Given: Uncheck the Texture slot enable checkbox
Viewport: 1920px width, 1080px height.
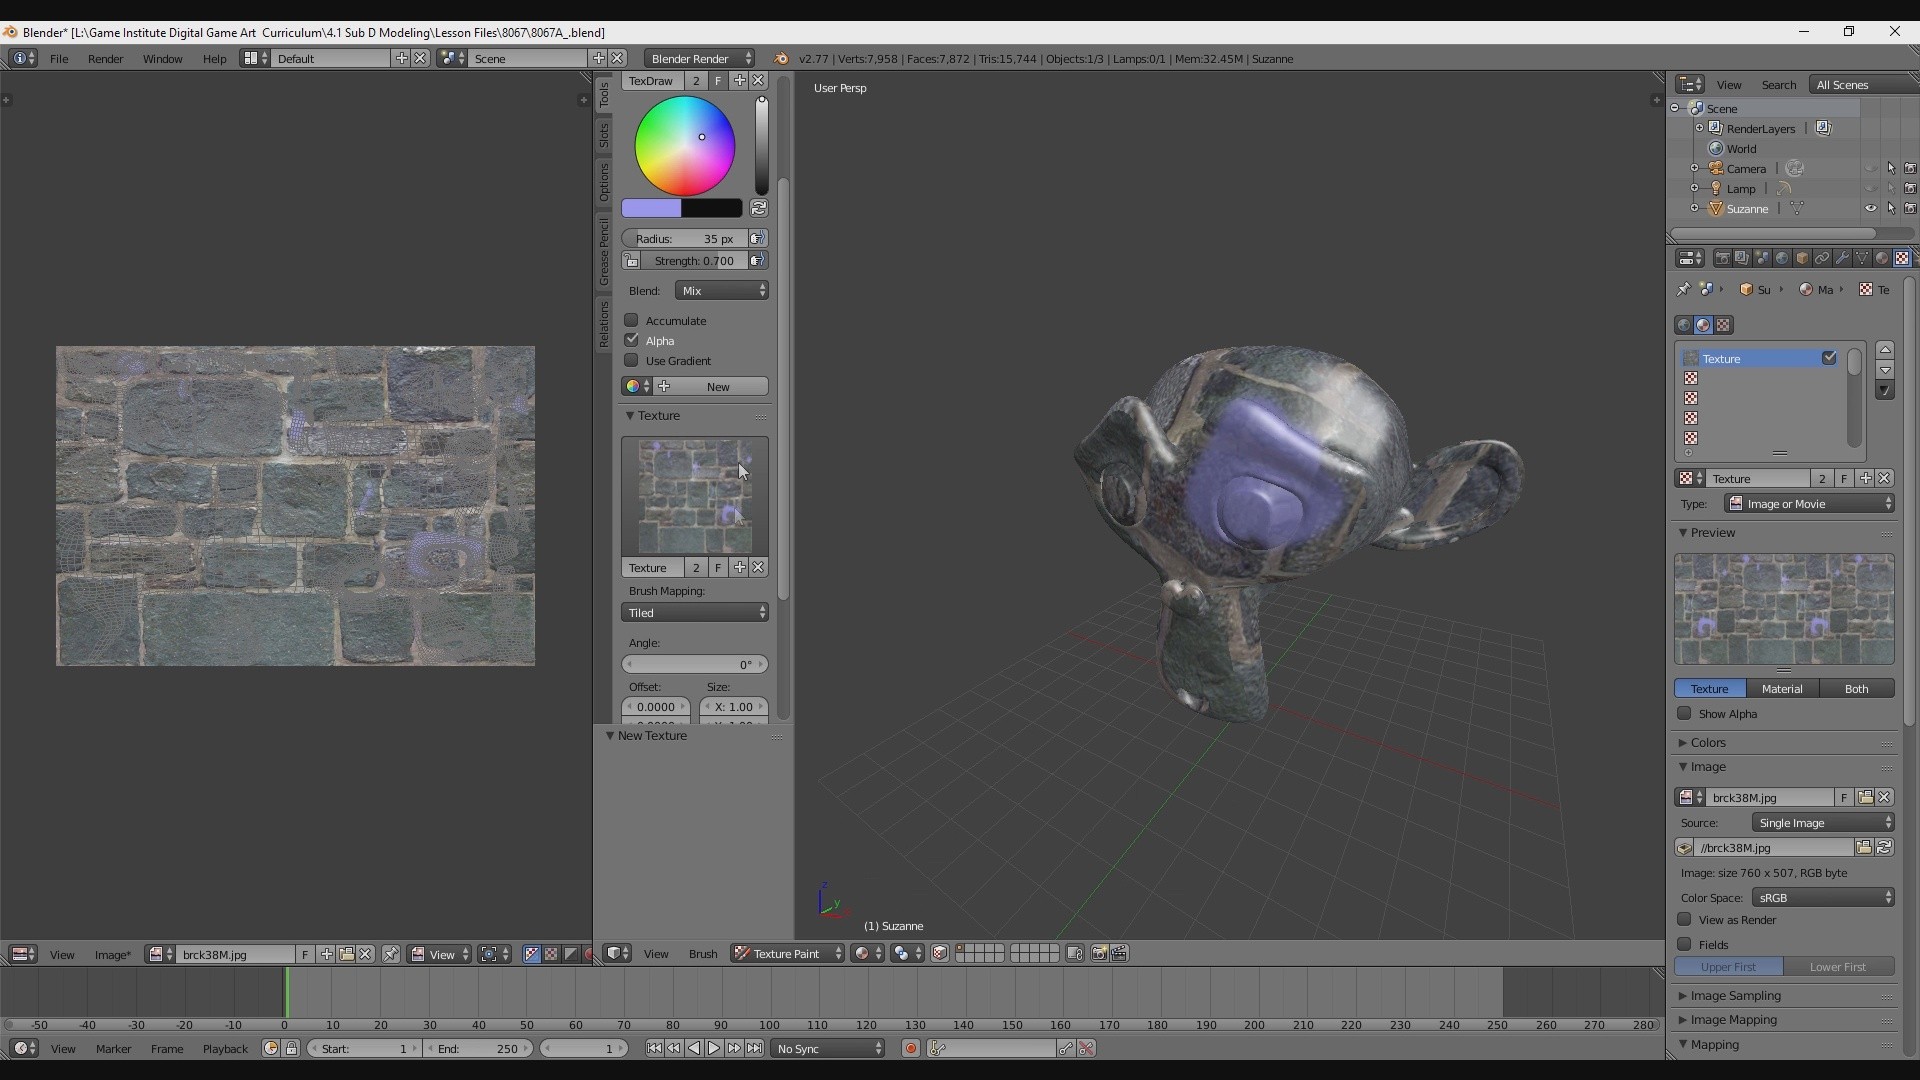Looking at the screenshot, I should [1829, 358].
